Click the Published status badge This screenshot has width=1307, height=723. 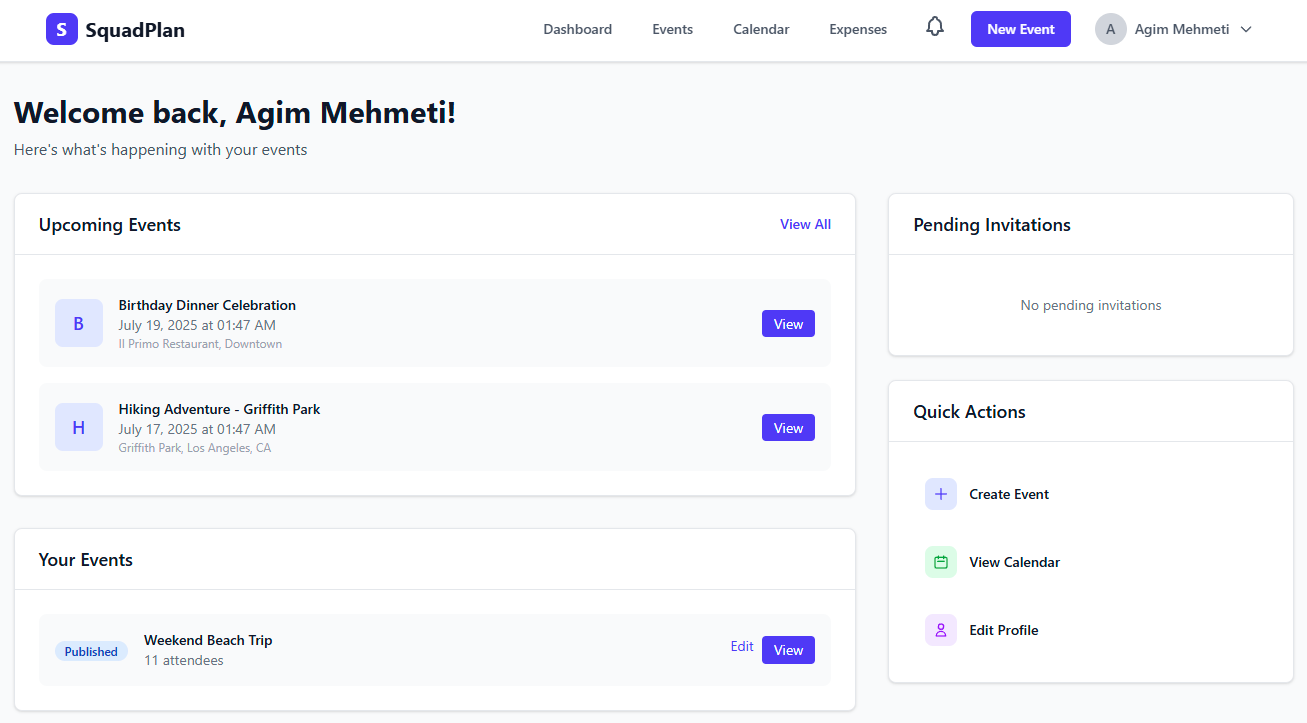pos(91,651)
